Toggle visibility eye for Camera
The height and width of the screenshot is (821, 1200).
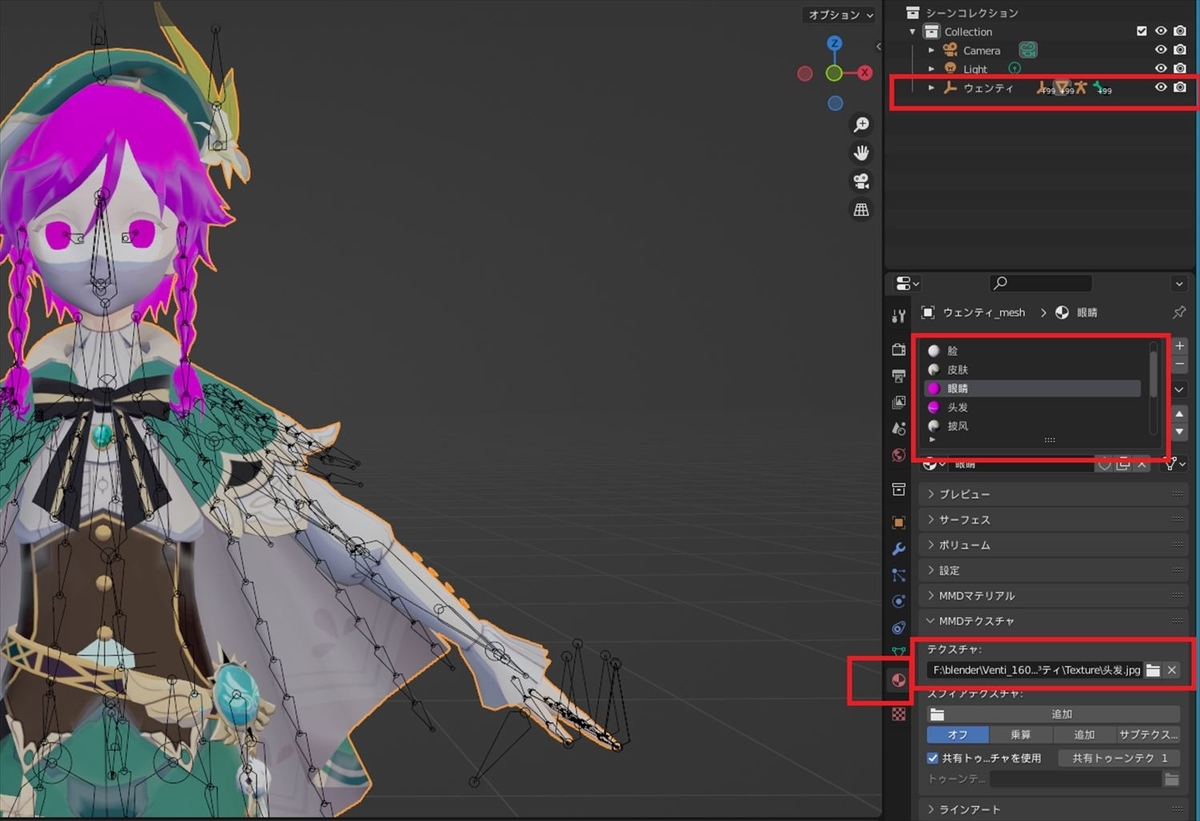point(1161,50)
